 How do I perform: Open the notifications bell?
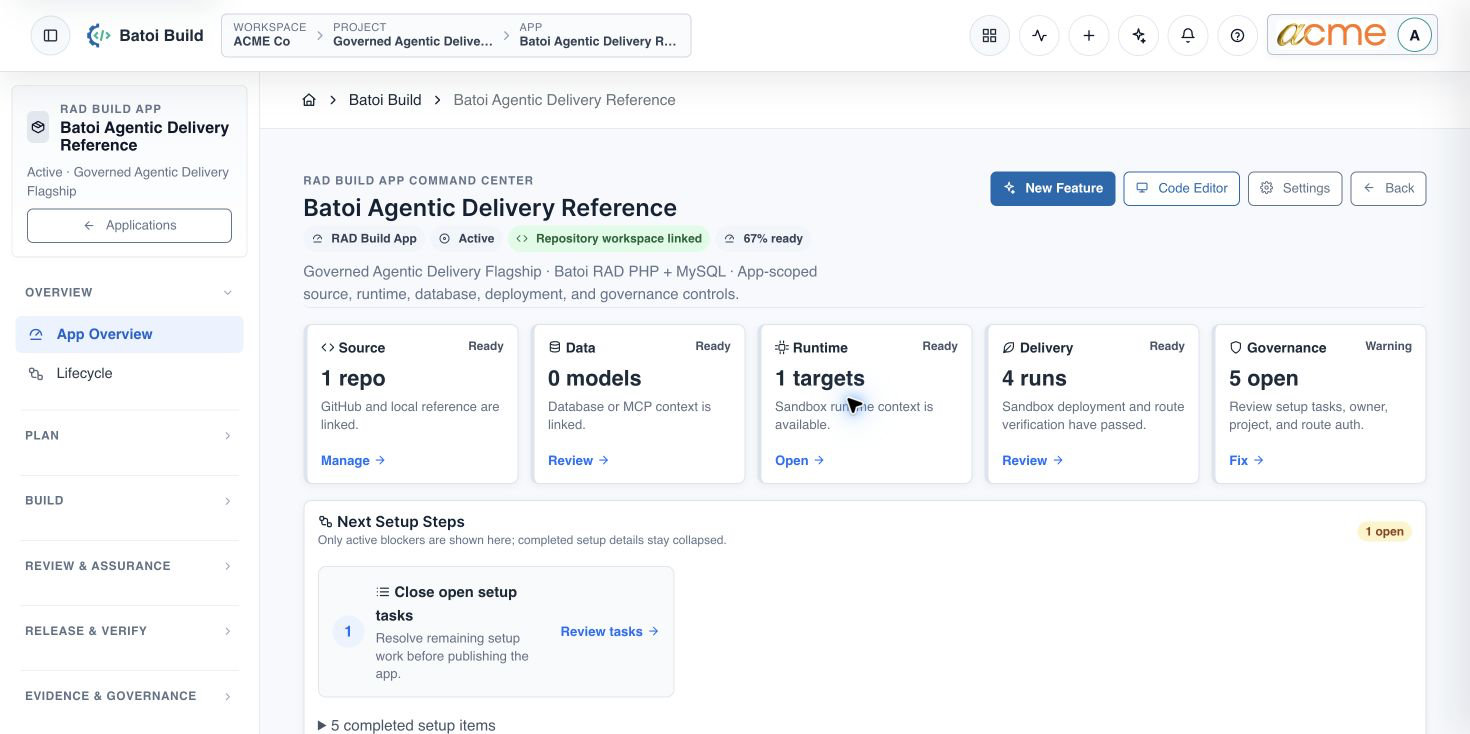tap(1187, 35)
